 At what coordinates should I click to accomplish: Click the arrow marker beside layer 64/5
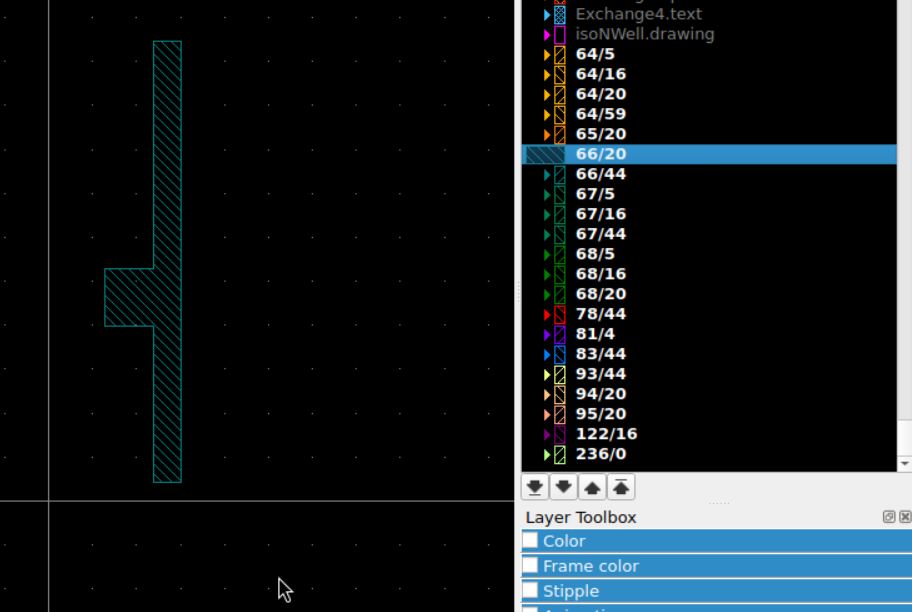tap(547, 54)
